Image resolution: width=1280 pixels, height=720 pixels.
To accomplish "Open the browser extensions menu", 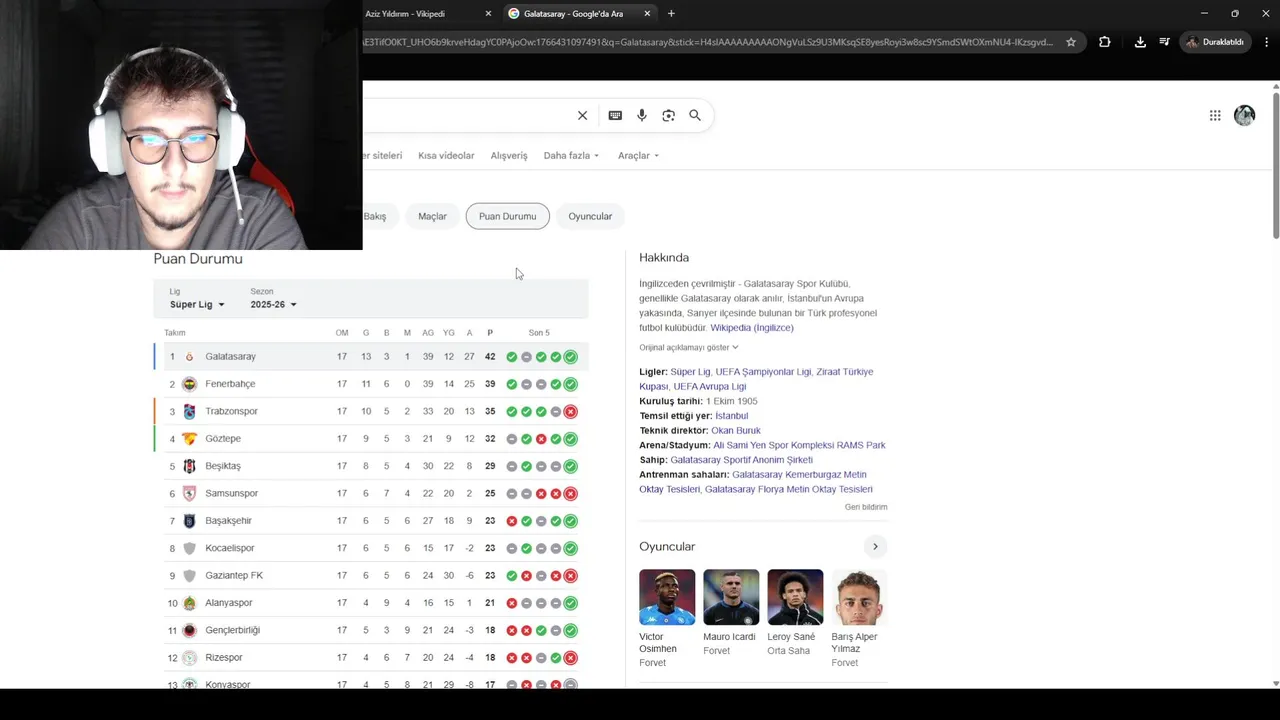I will coord(1104,42).
